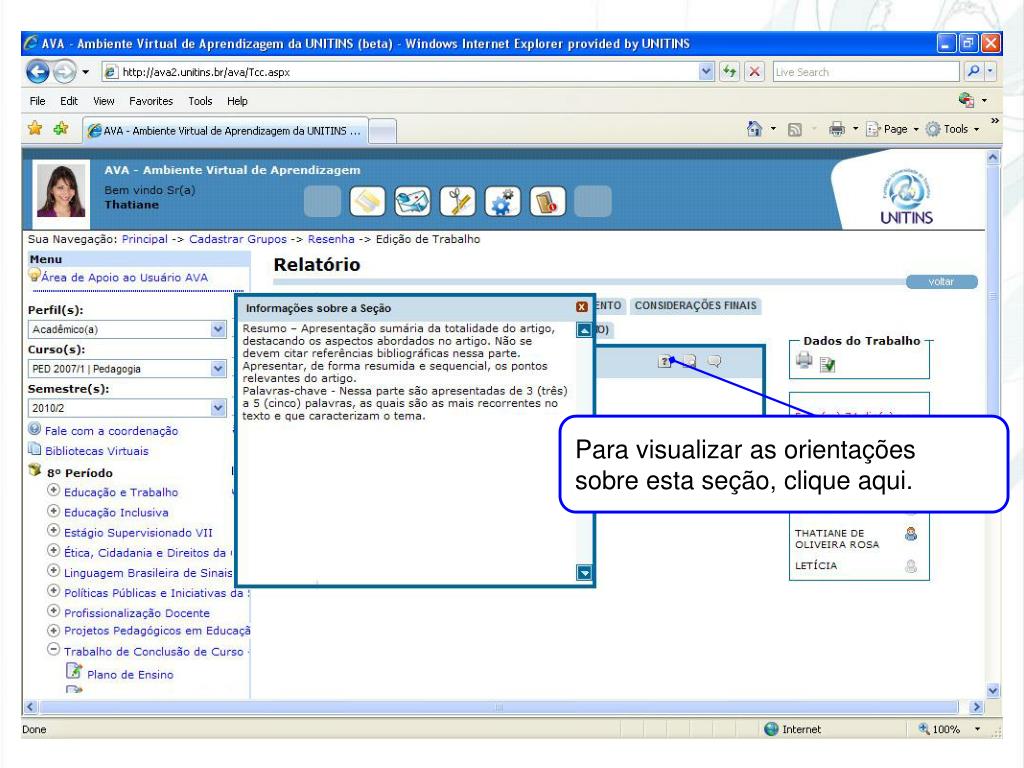The image size is (1024, 768).
Task: Expand the Políticas Públicas e Iniciativas node
Action: pos(54,591)
